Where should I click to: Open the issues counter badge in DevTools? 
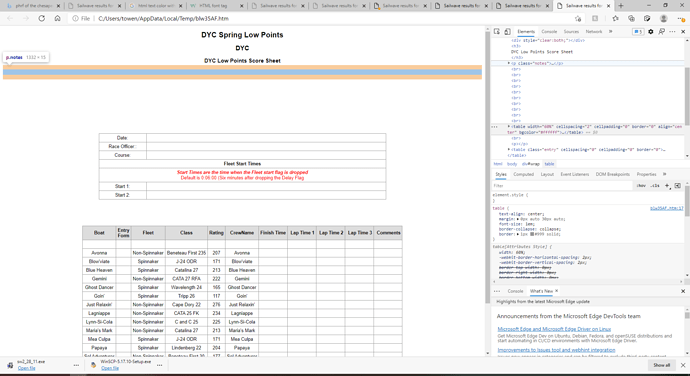coord(638,32)
